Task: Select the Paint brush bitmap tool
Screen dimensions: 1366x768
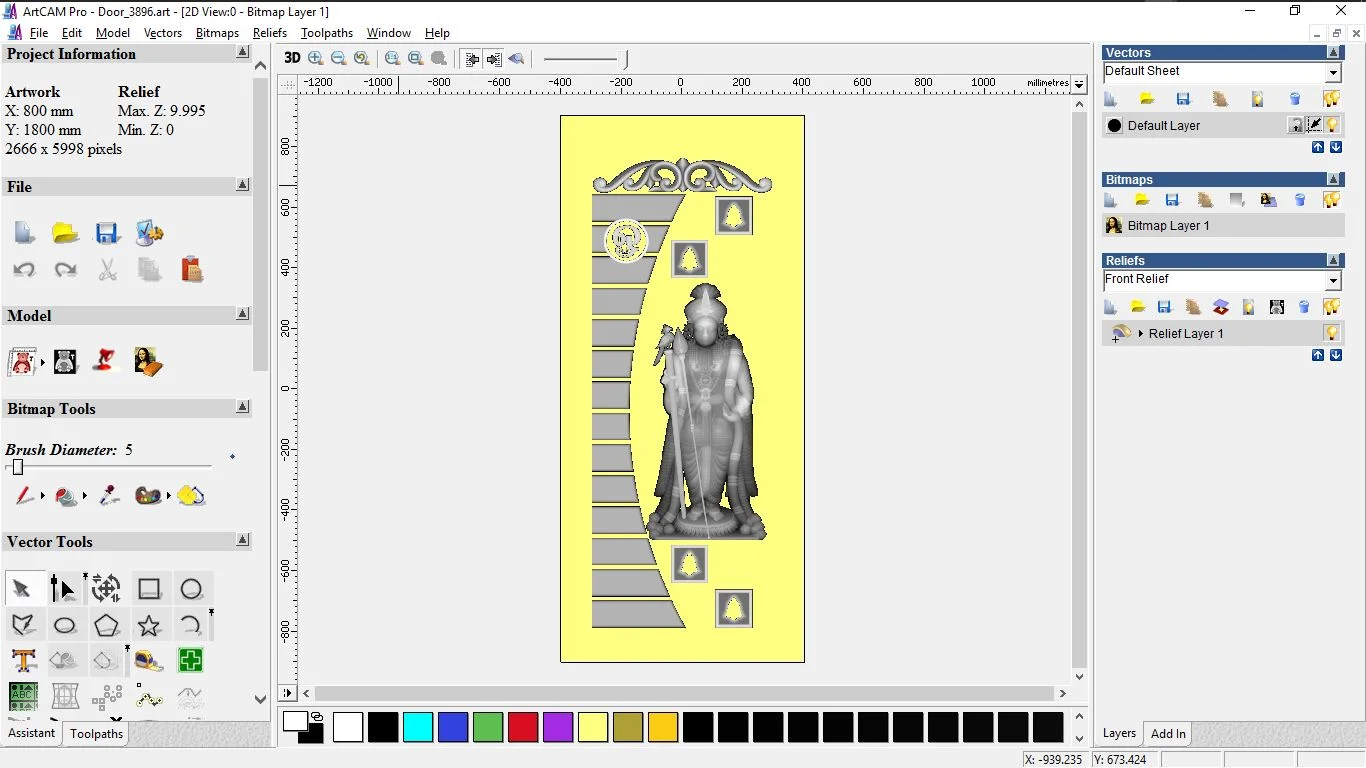Action: point(24,495)
